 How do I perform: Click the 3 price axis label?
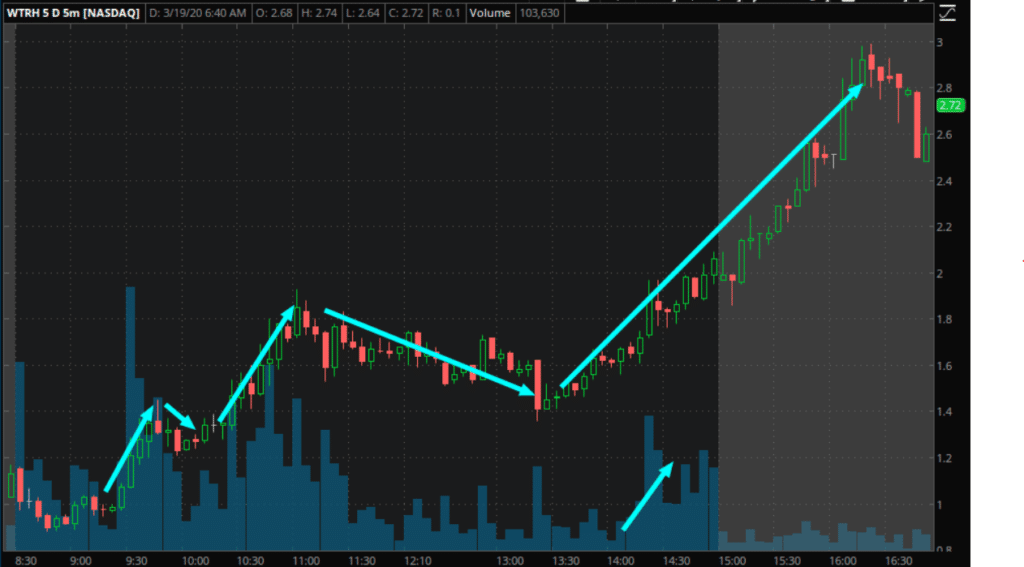(940, 42)
